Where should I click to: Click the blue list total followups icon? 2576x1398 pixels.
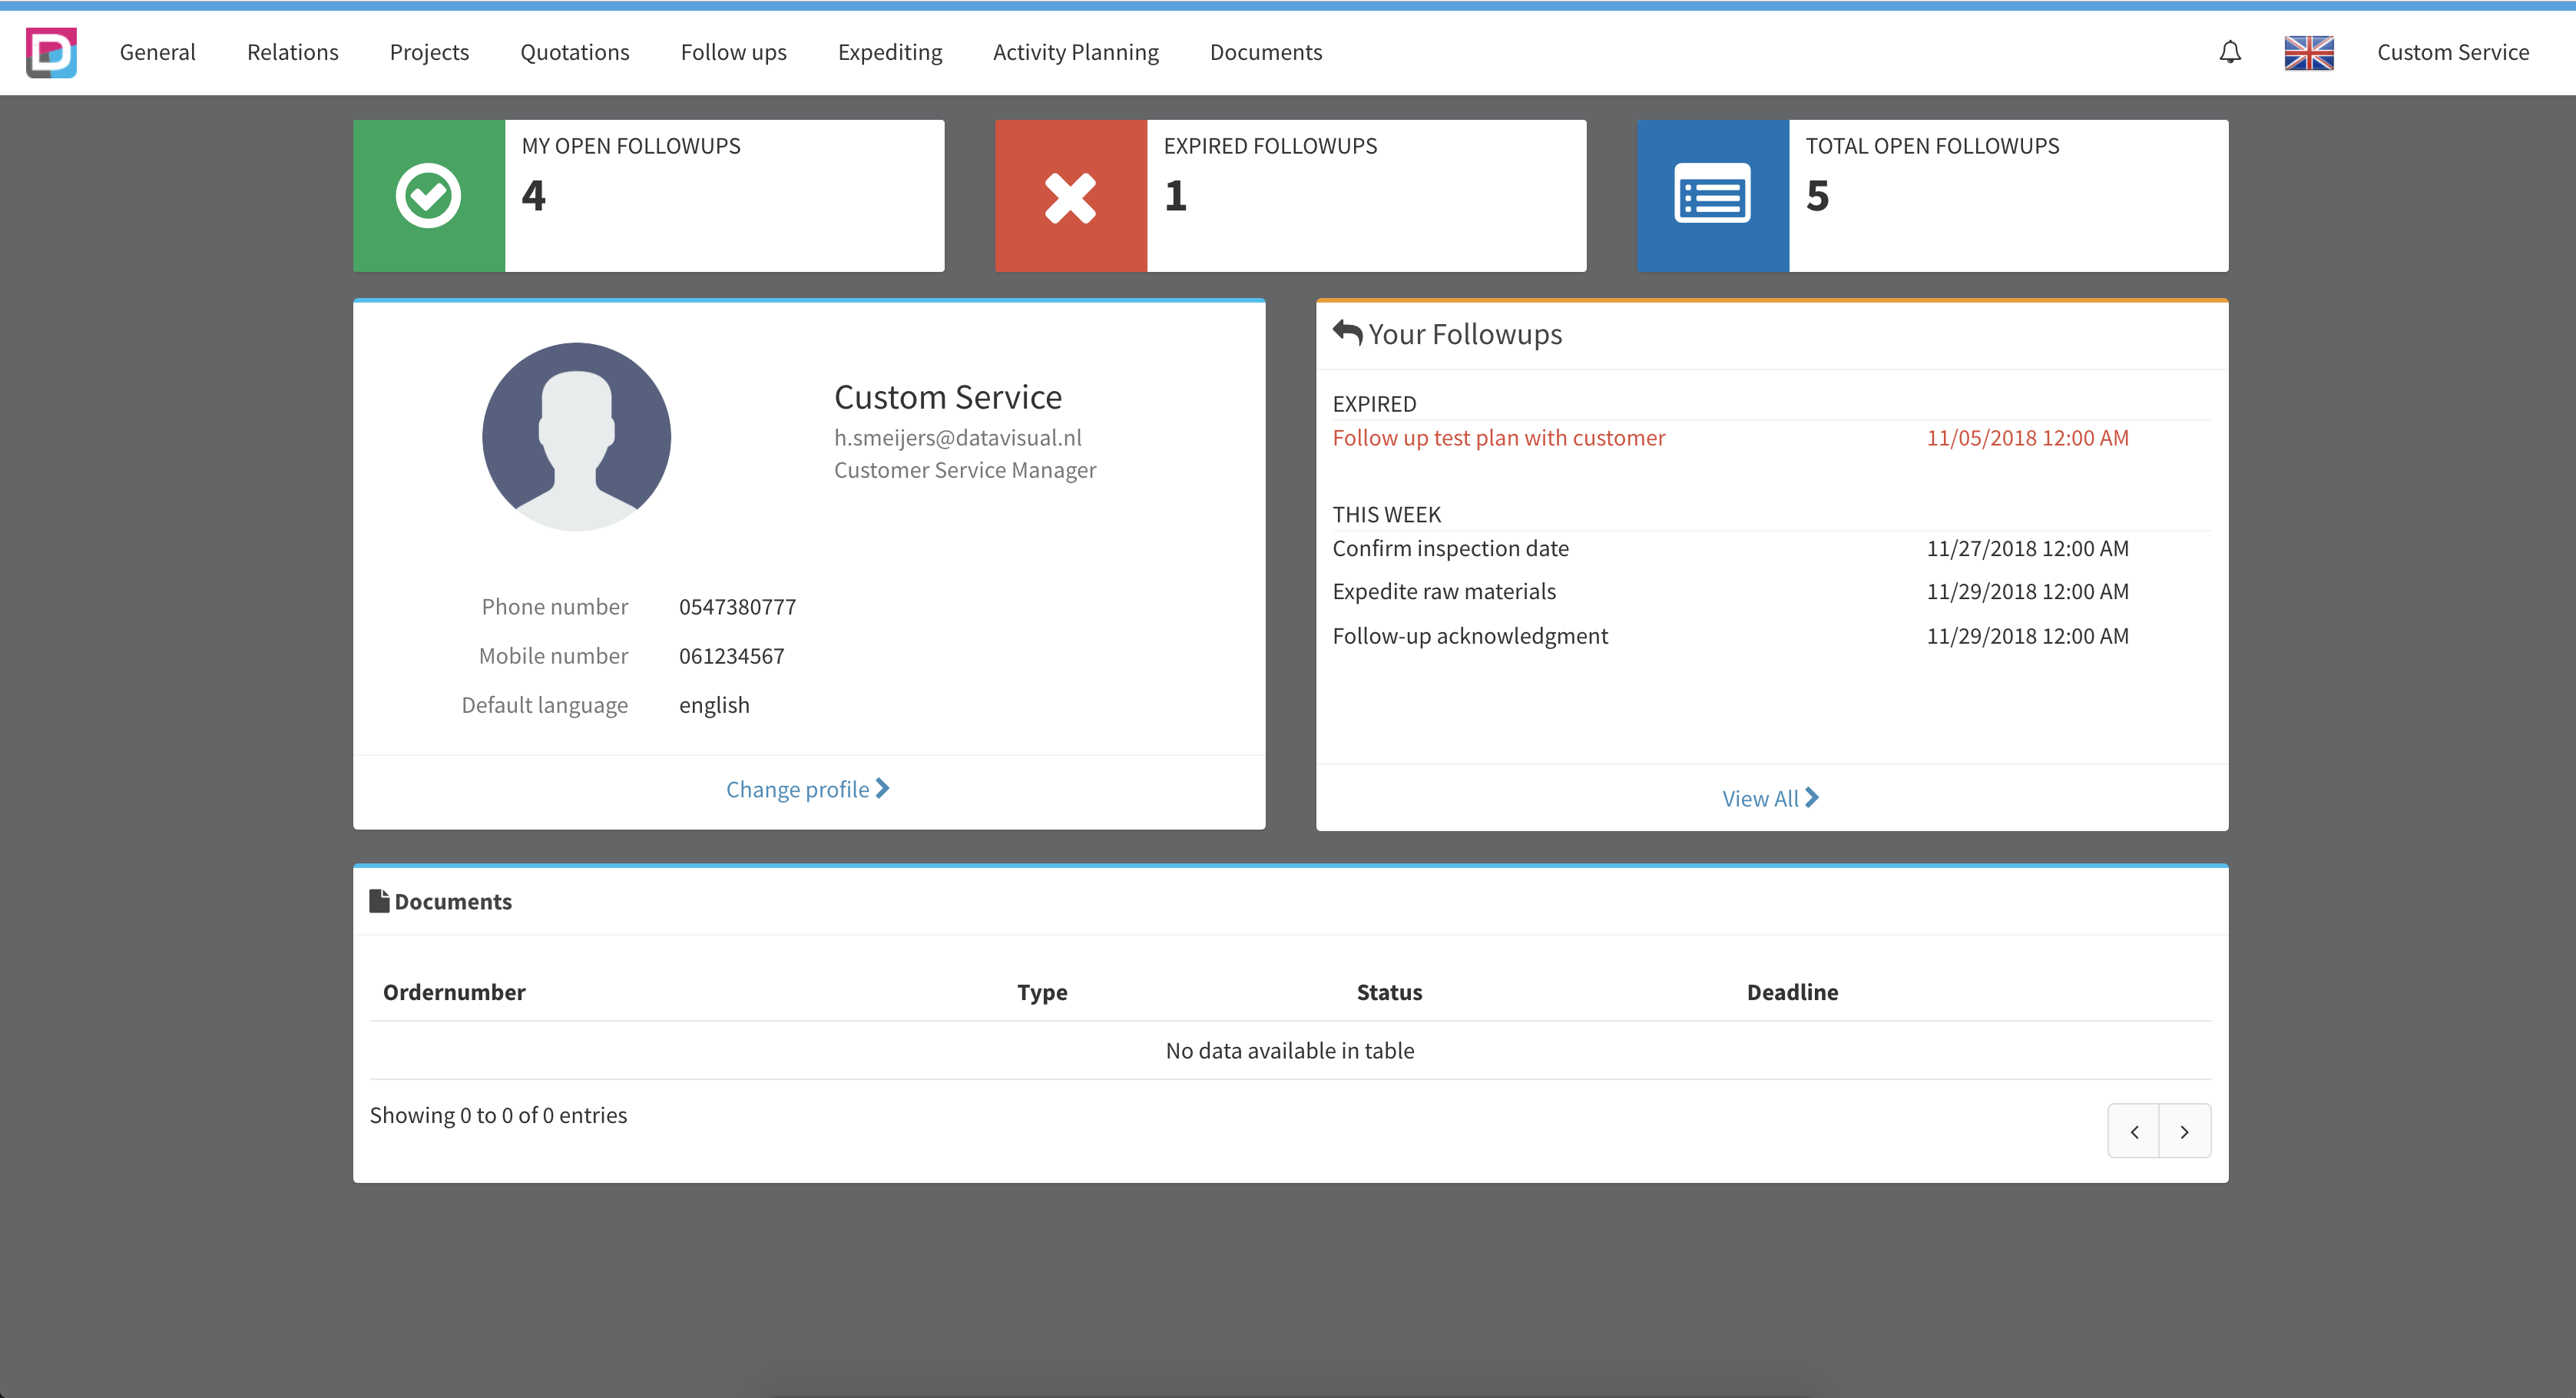coord(1712,193)
